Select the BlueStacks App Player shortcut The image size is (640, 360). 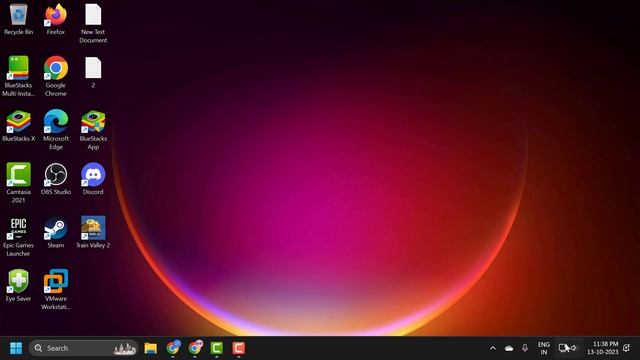(93, 130)
